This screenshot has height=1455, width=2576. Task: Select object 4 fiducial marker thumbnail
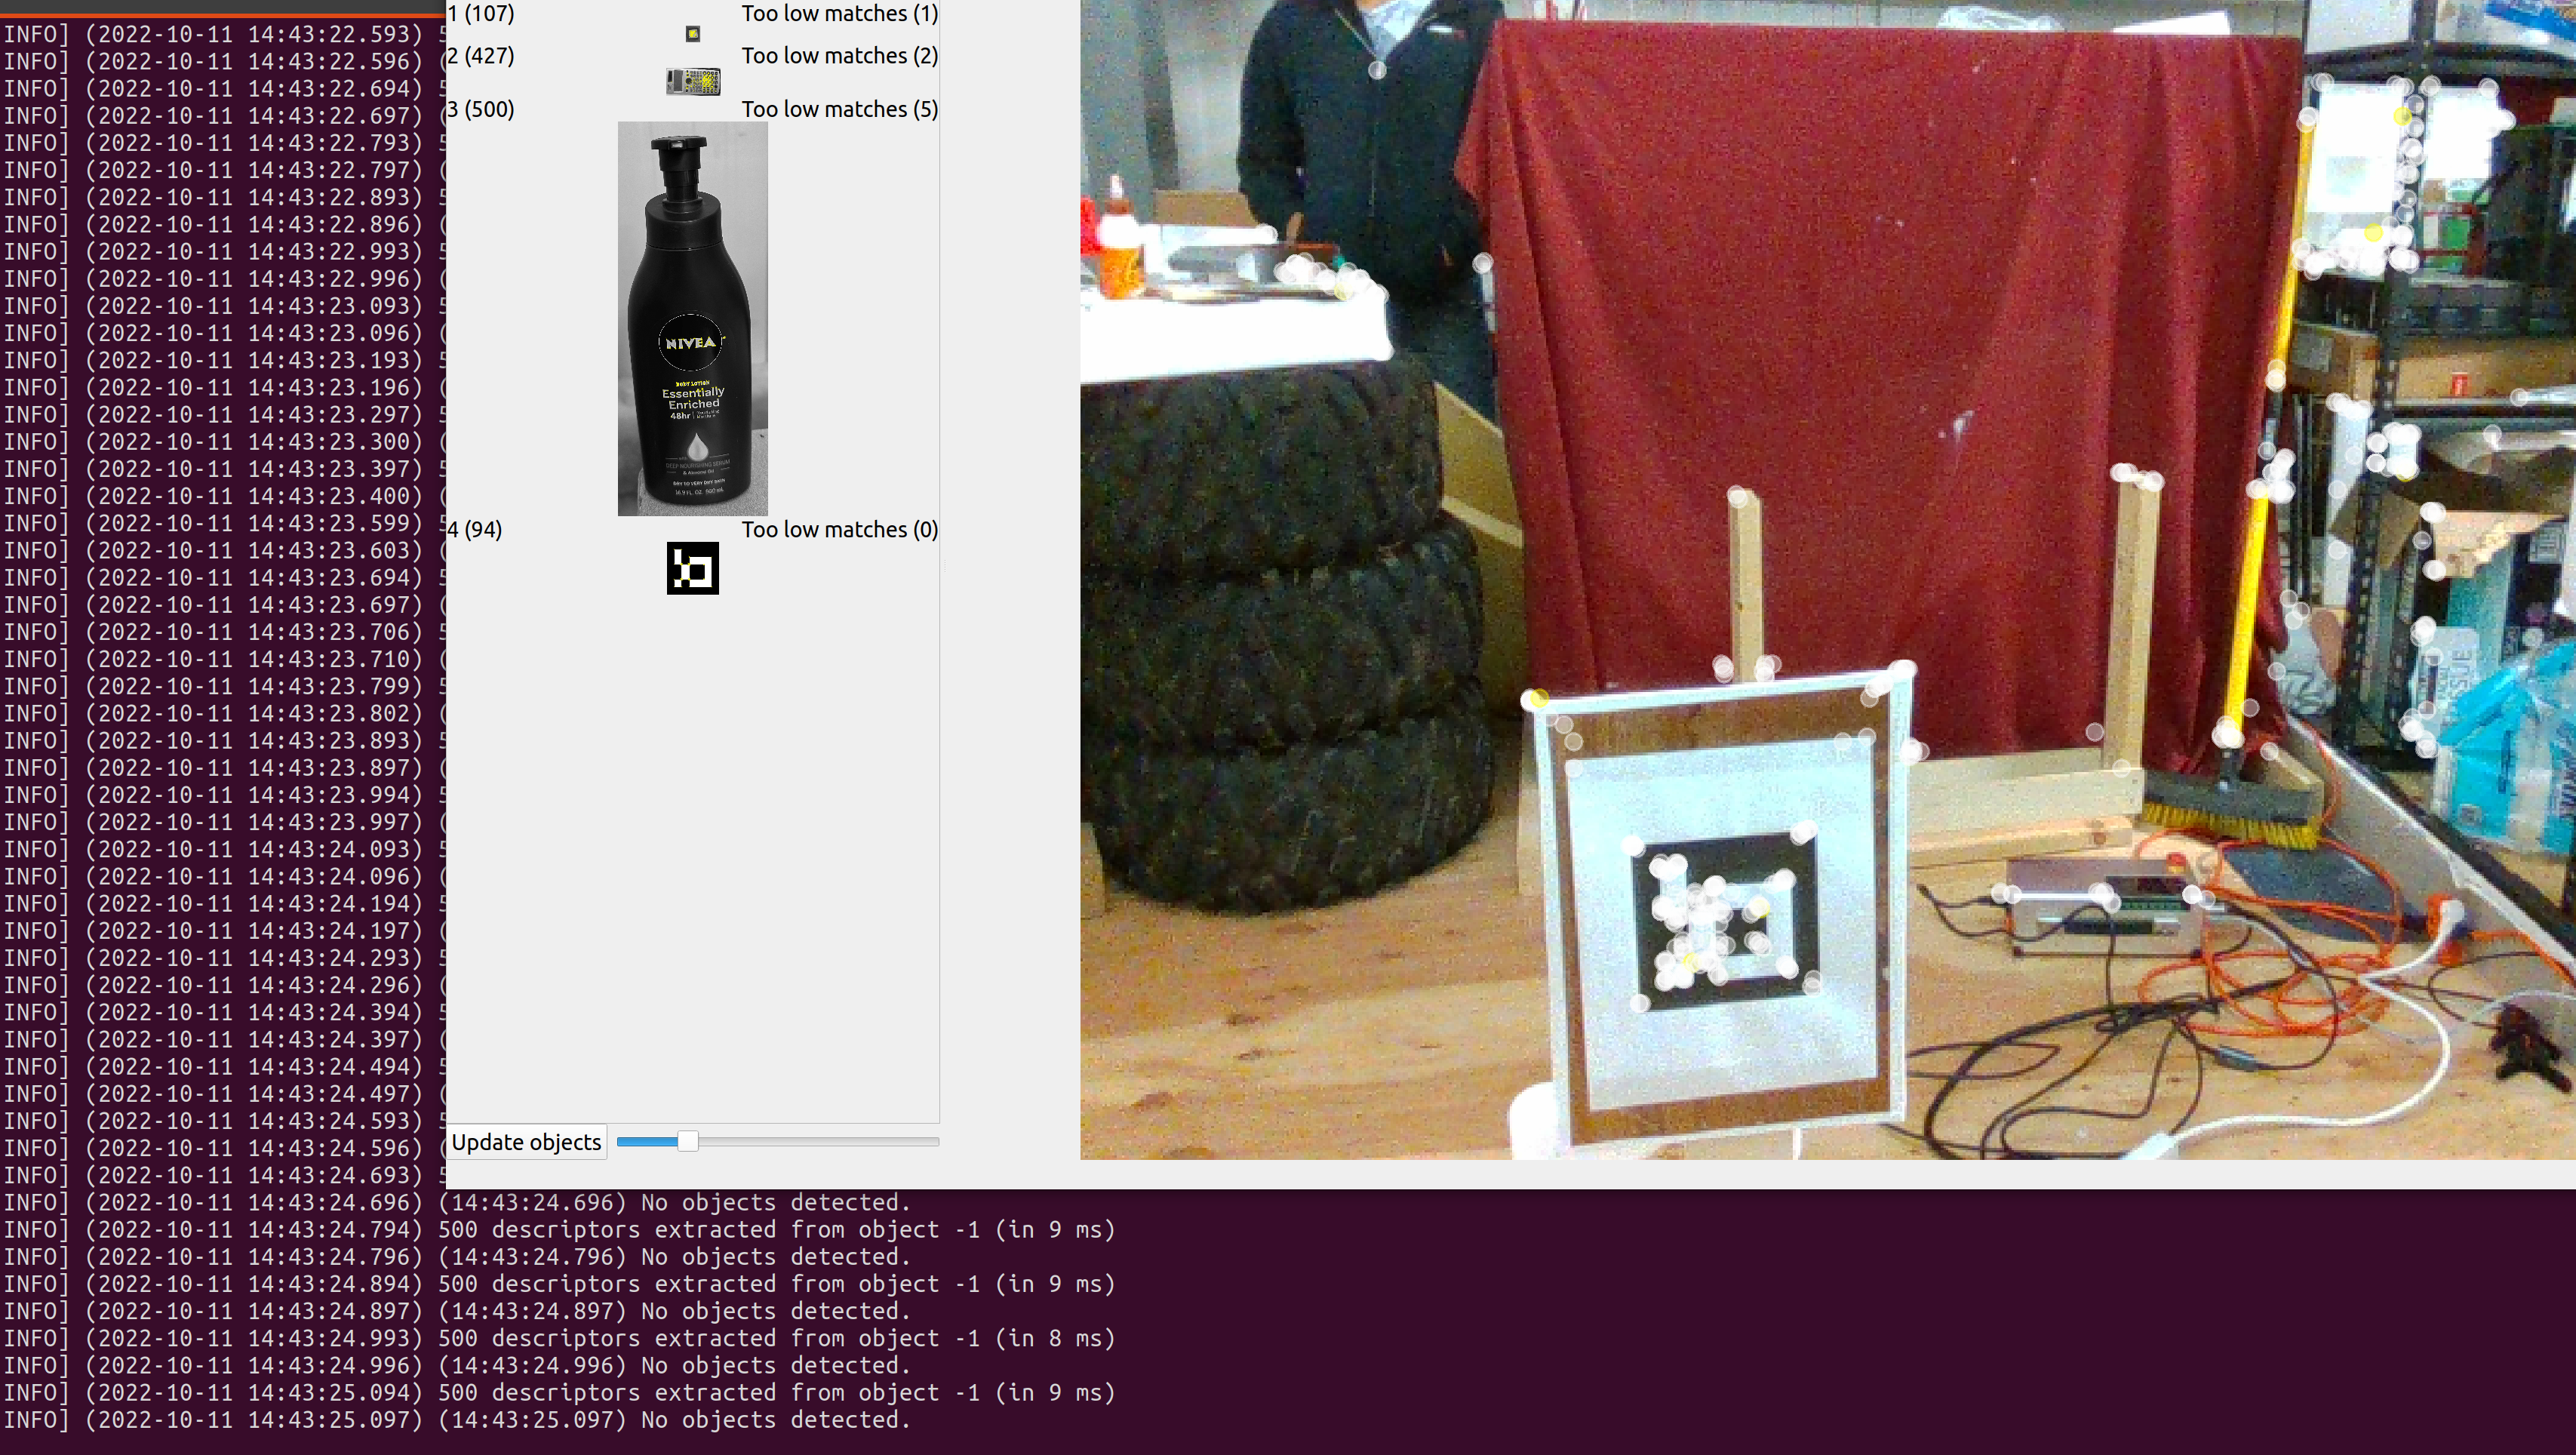click(693, 568)
